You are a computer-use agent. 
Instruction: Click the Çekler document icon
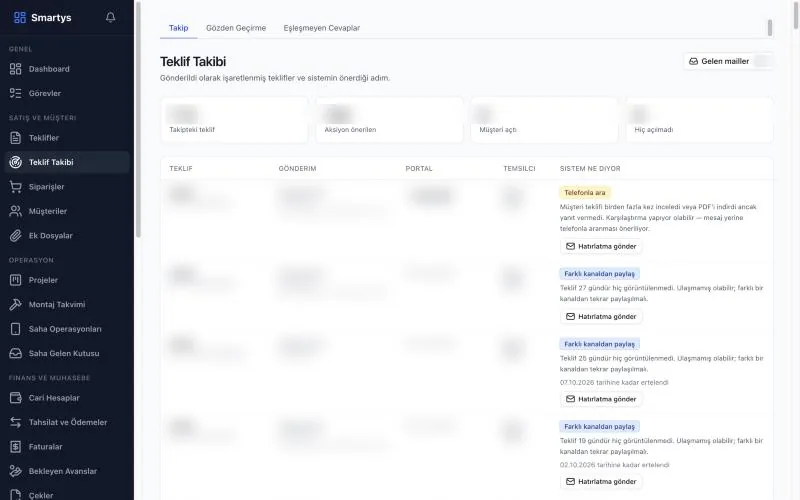click(x=15, y=495)
